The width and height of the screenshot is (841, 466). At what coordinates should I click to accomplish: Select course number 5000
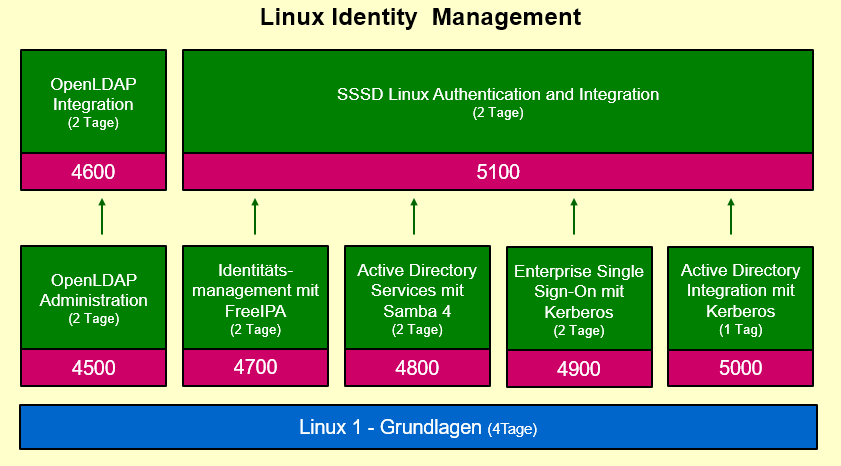tap(740, 368)
